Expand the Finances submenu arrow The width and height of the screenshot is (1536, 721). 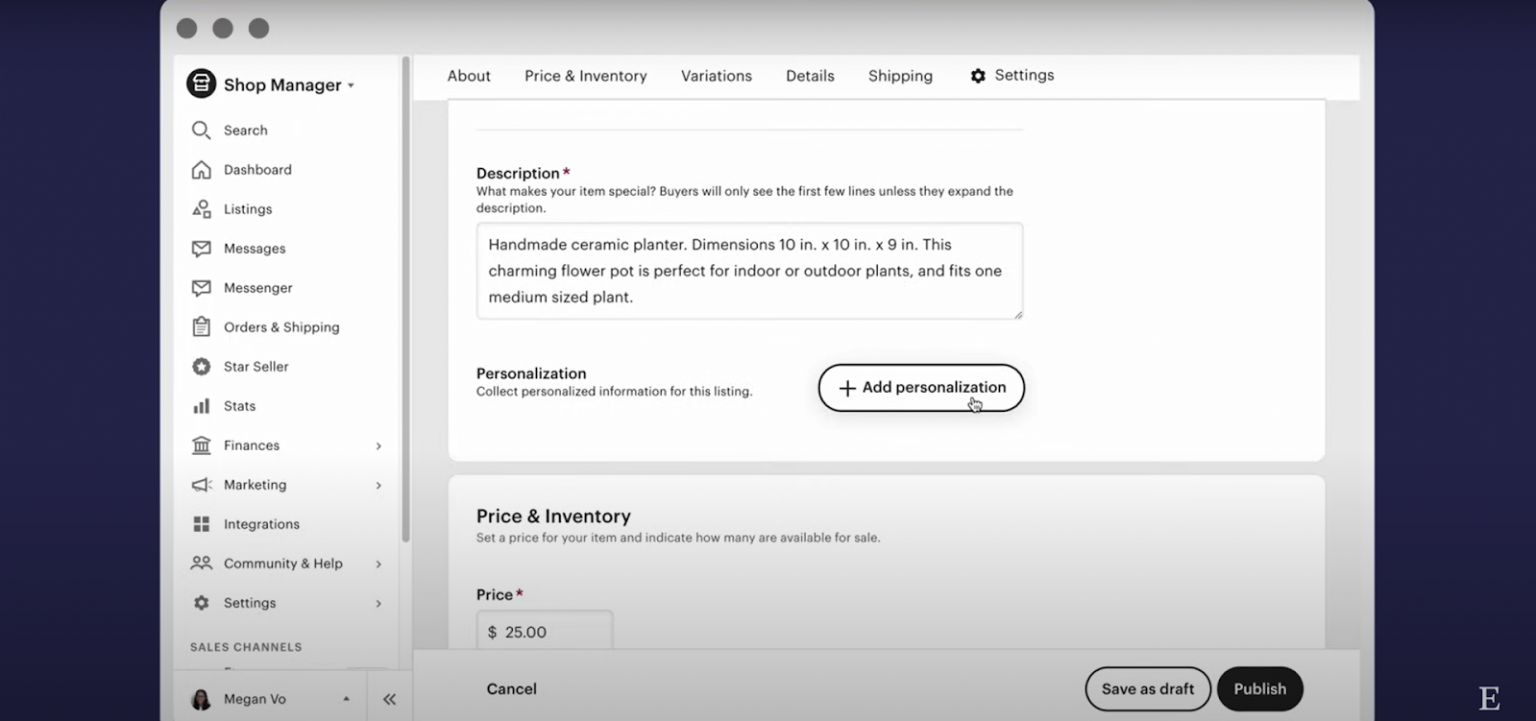pyautogui.click(x=378, y=446)
